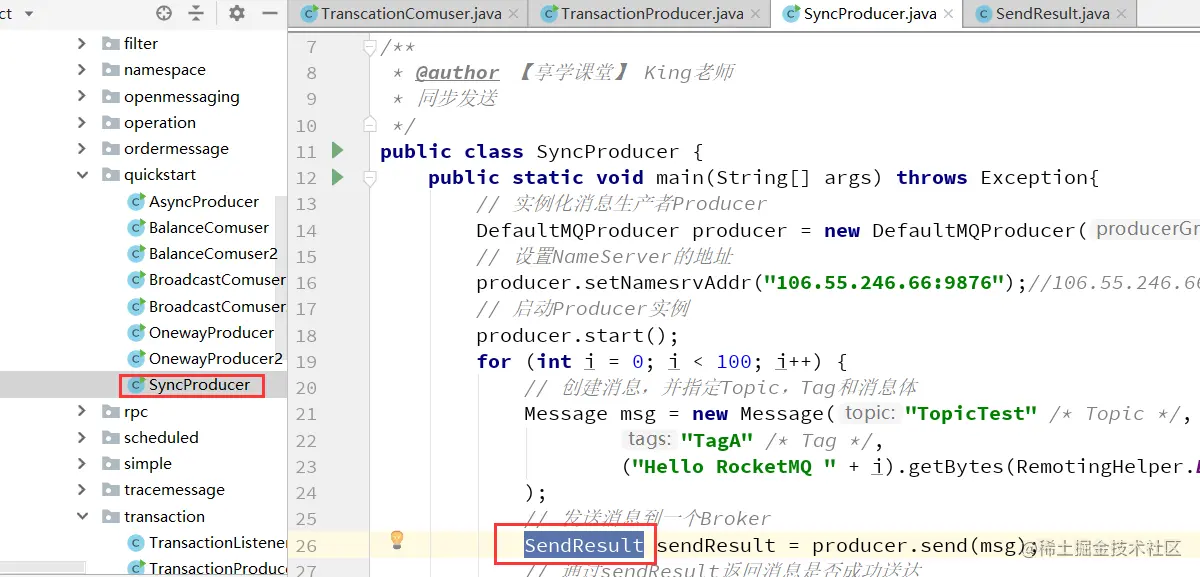Expand the operation folder
The height and width of the screenshot is (577, 1200).
point(82,122)
